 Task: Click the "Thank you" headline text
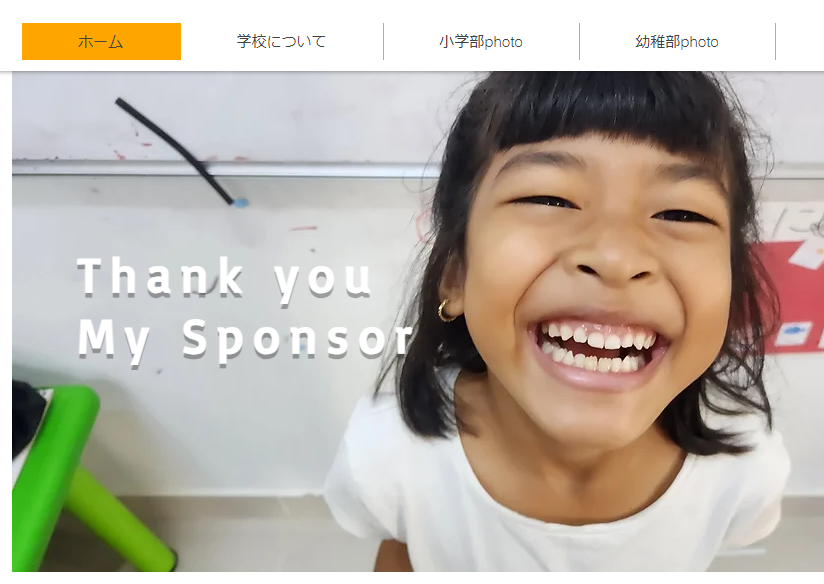point(225,278)
